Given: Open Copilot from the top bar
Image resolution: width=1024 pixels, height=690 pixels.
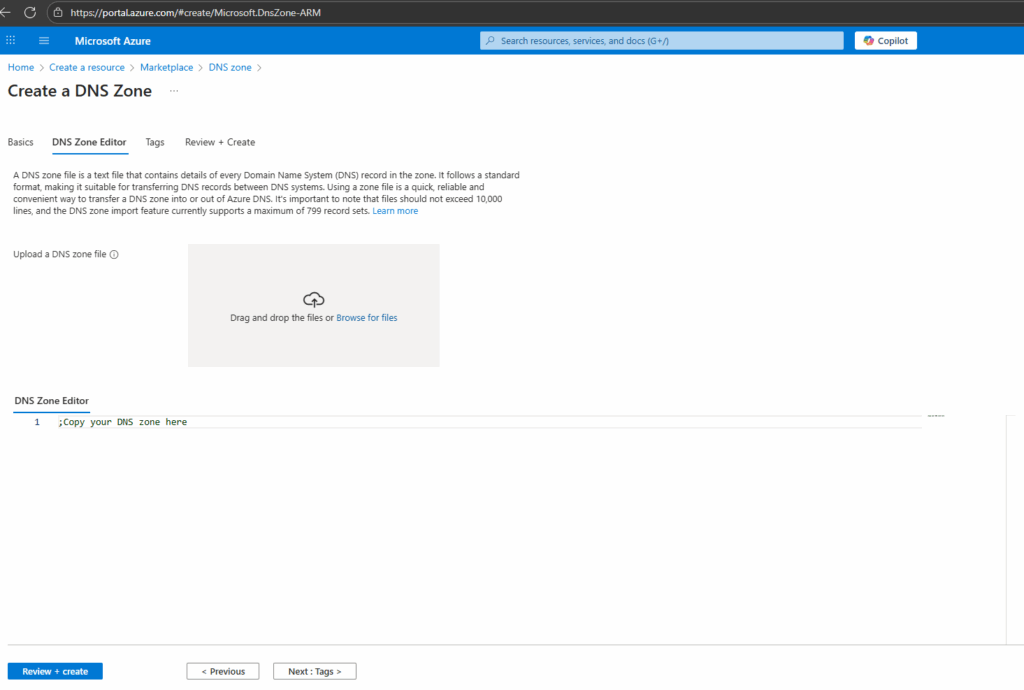Looking at the screenshot, I should pos(885,41).
